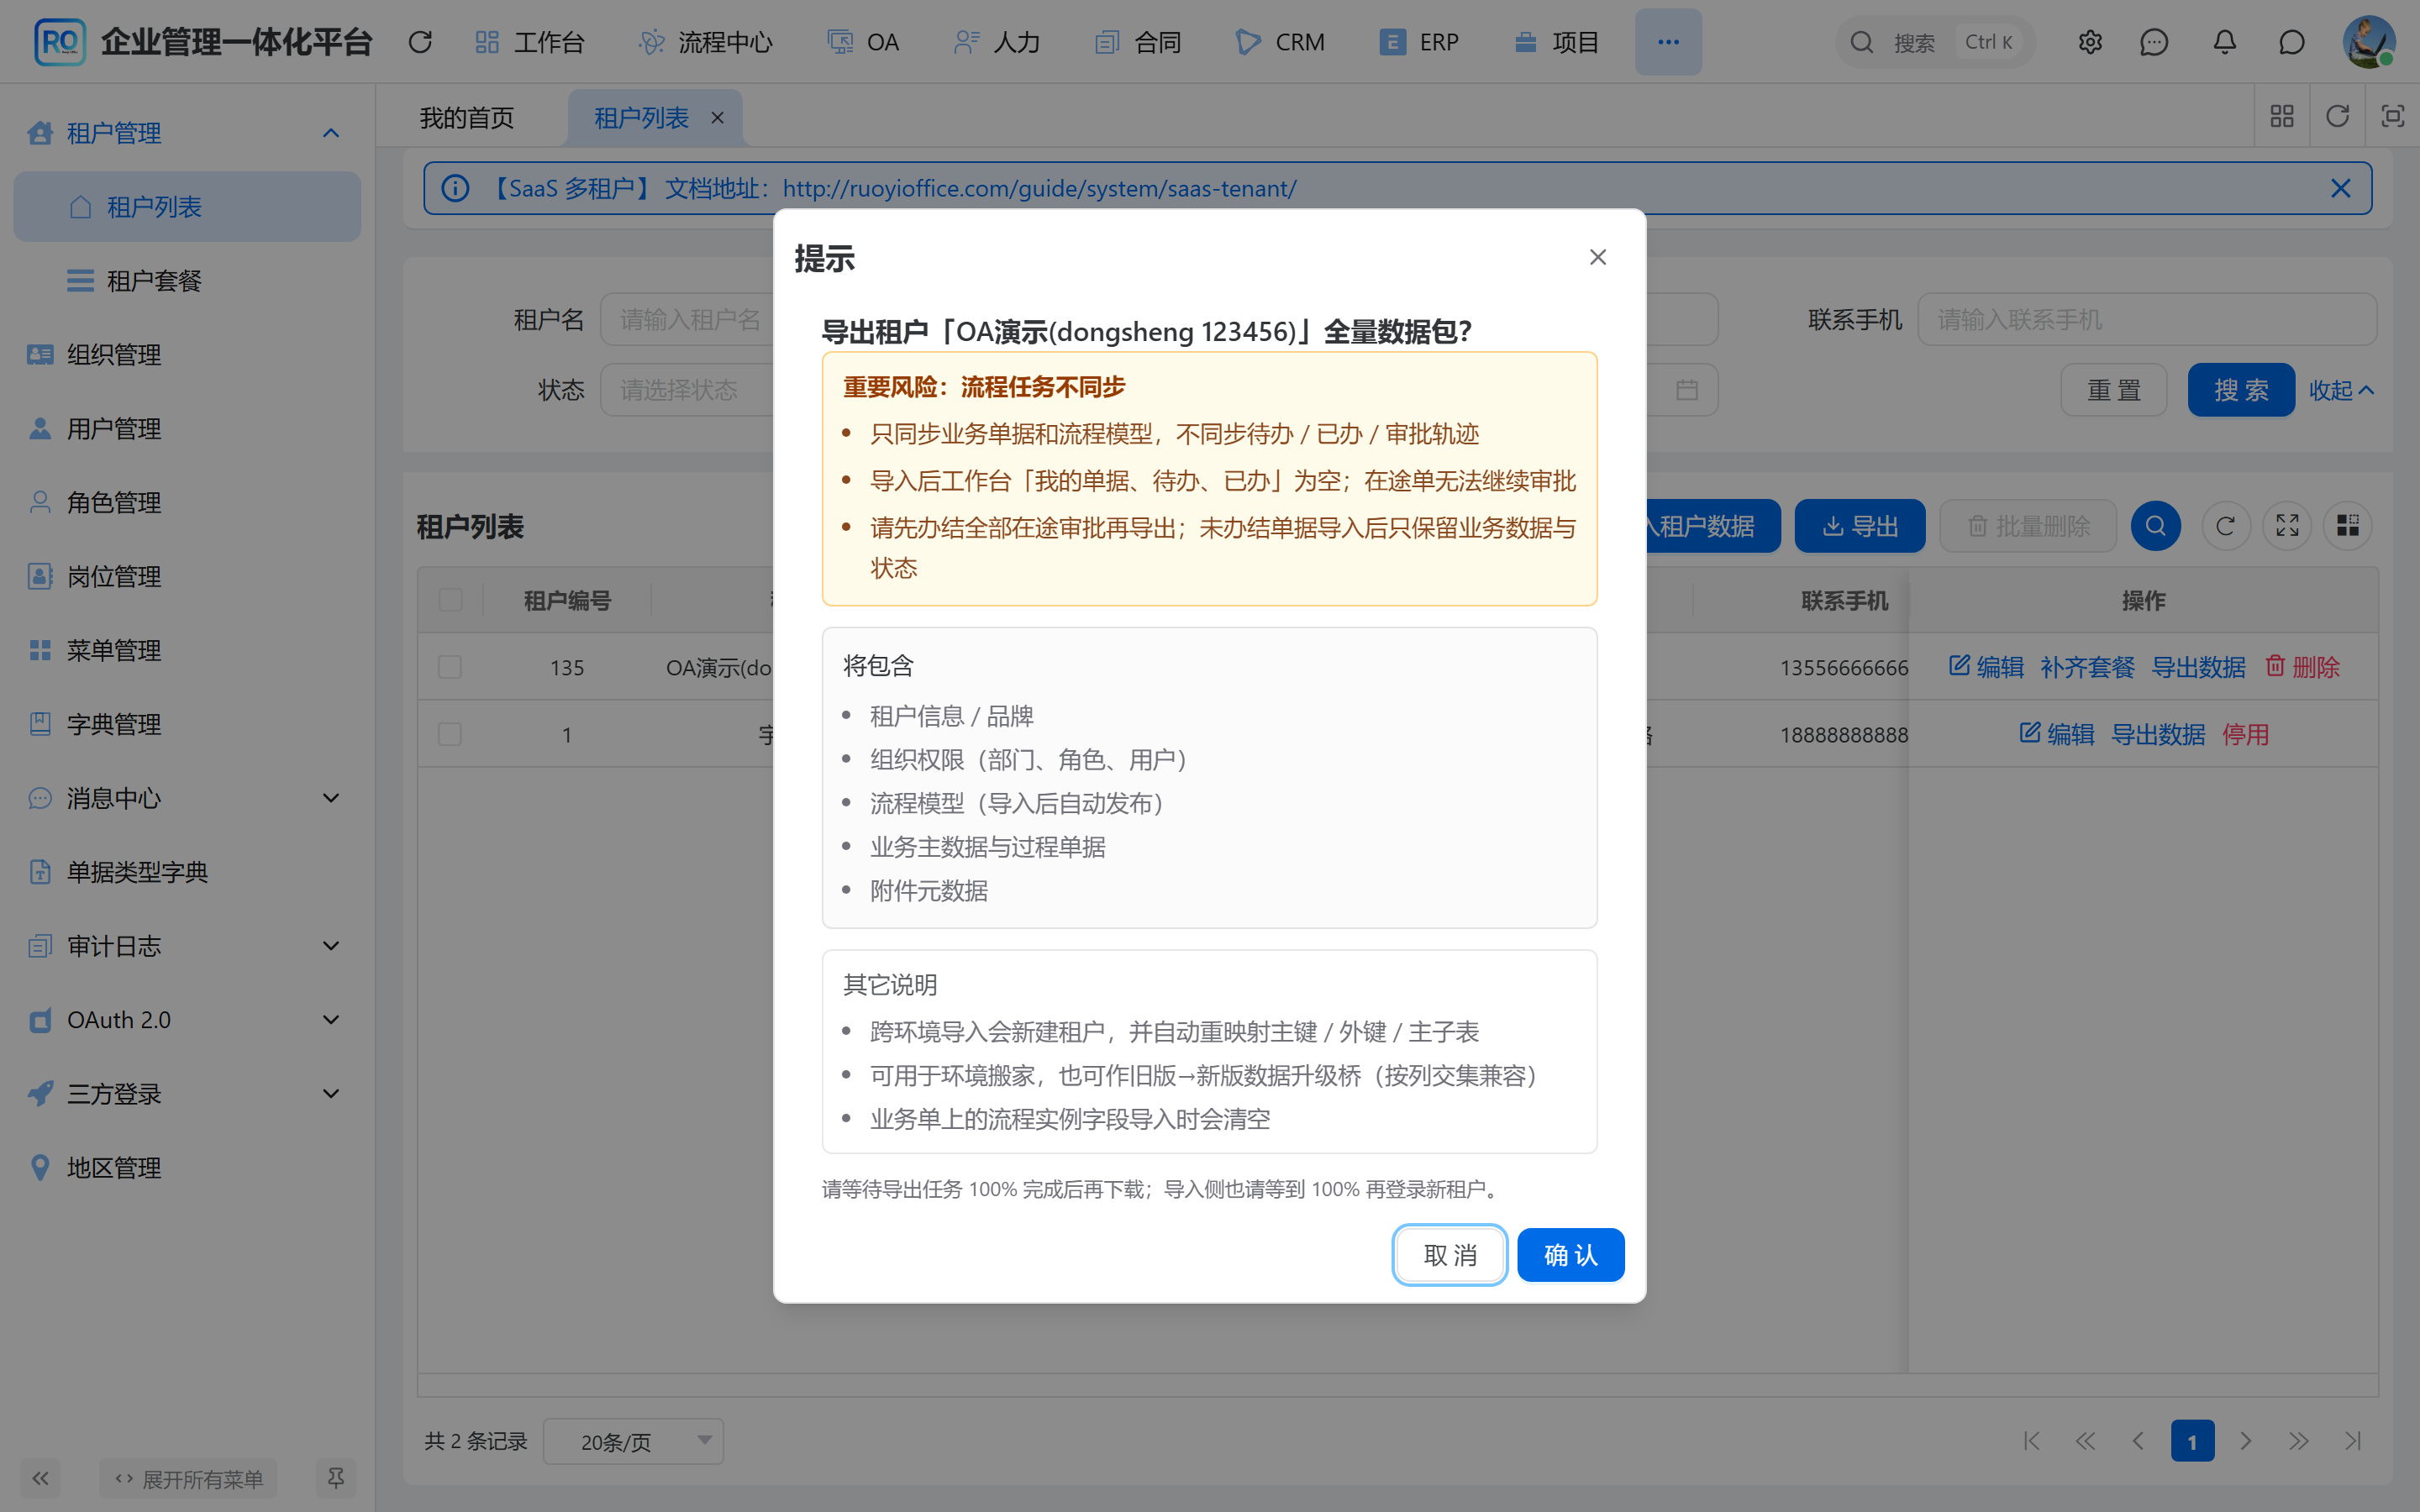Refresh the table with circular arrow icon
Screen dimensions: 2420x1512
(x=2225, y=526)
